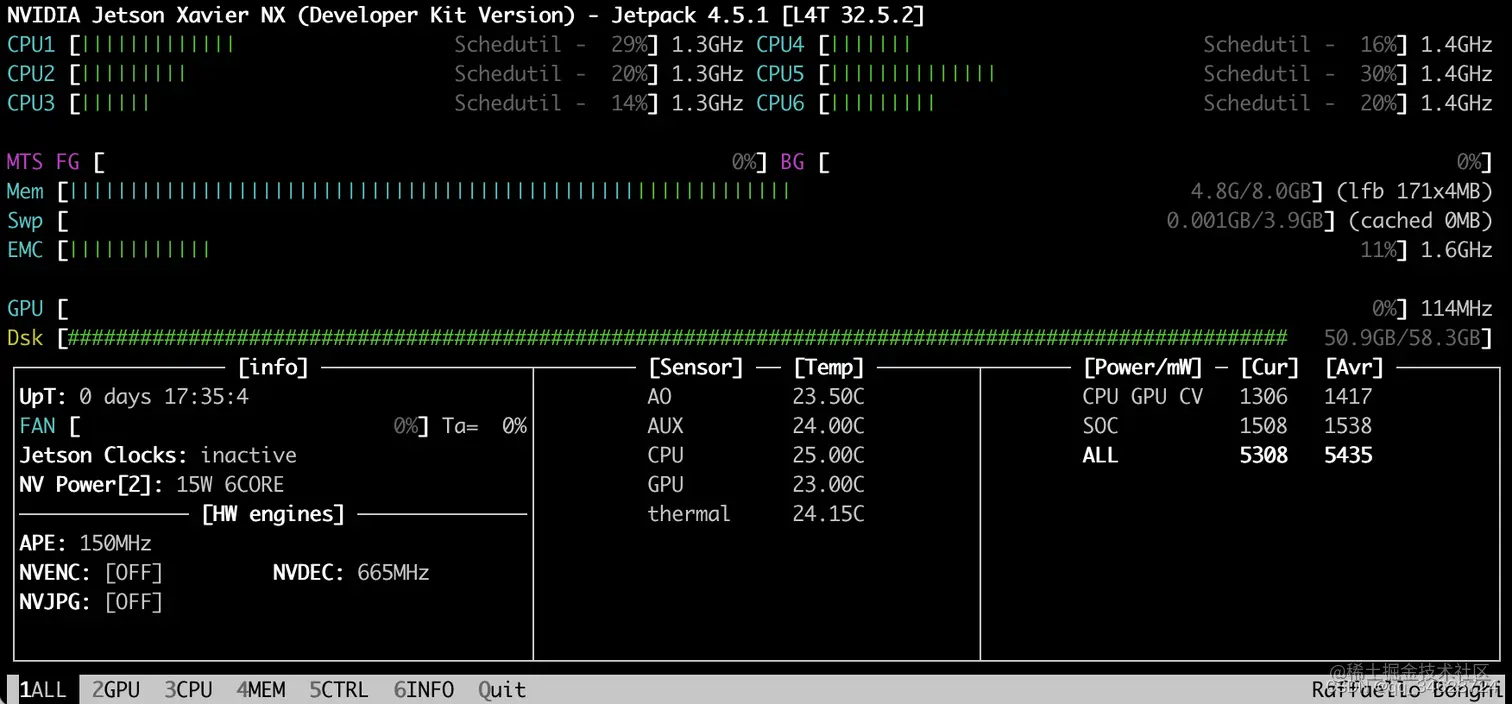Viewport: 1512px width, 704px height.
Task: Click the '50.9GB/58.3GB' disk value
Action: pos(1402,338)
